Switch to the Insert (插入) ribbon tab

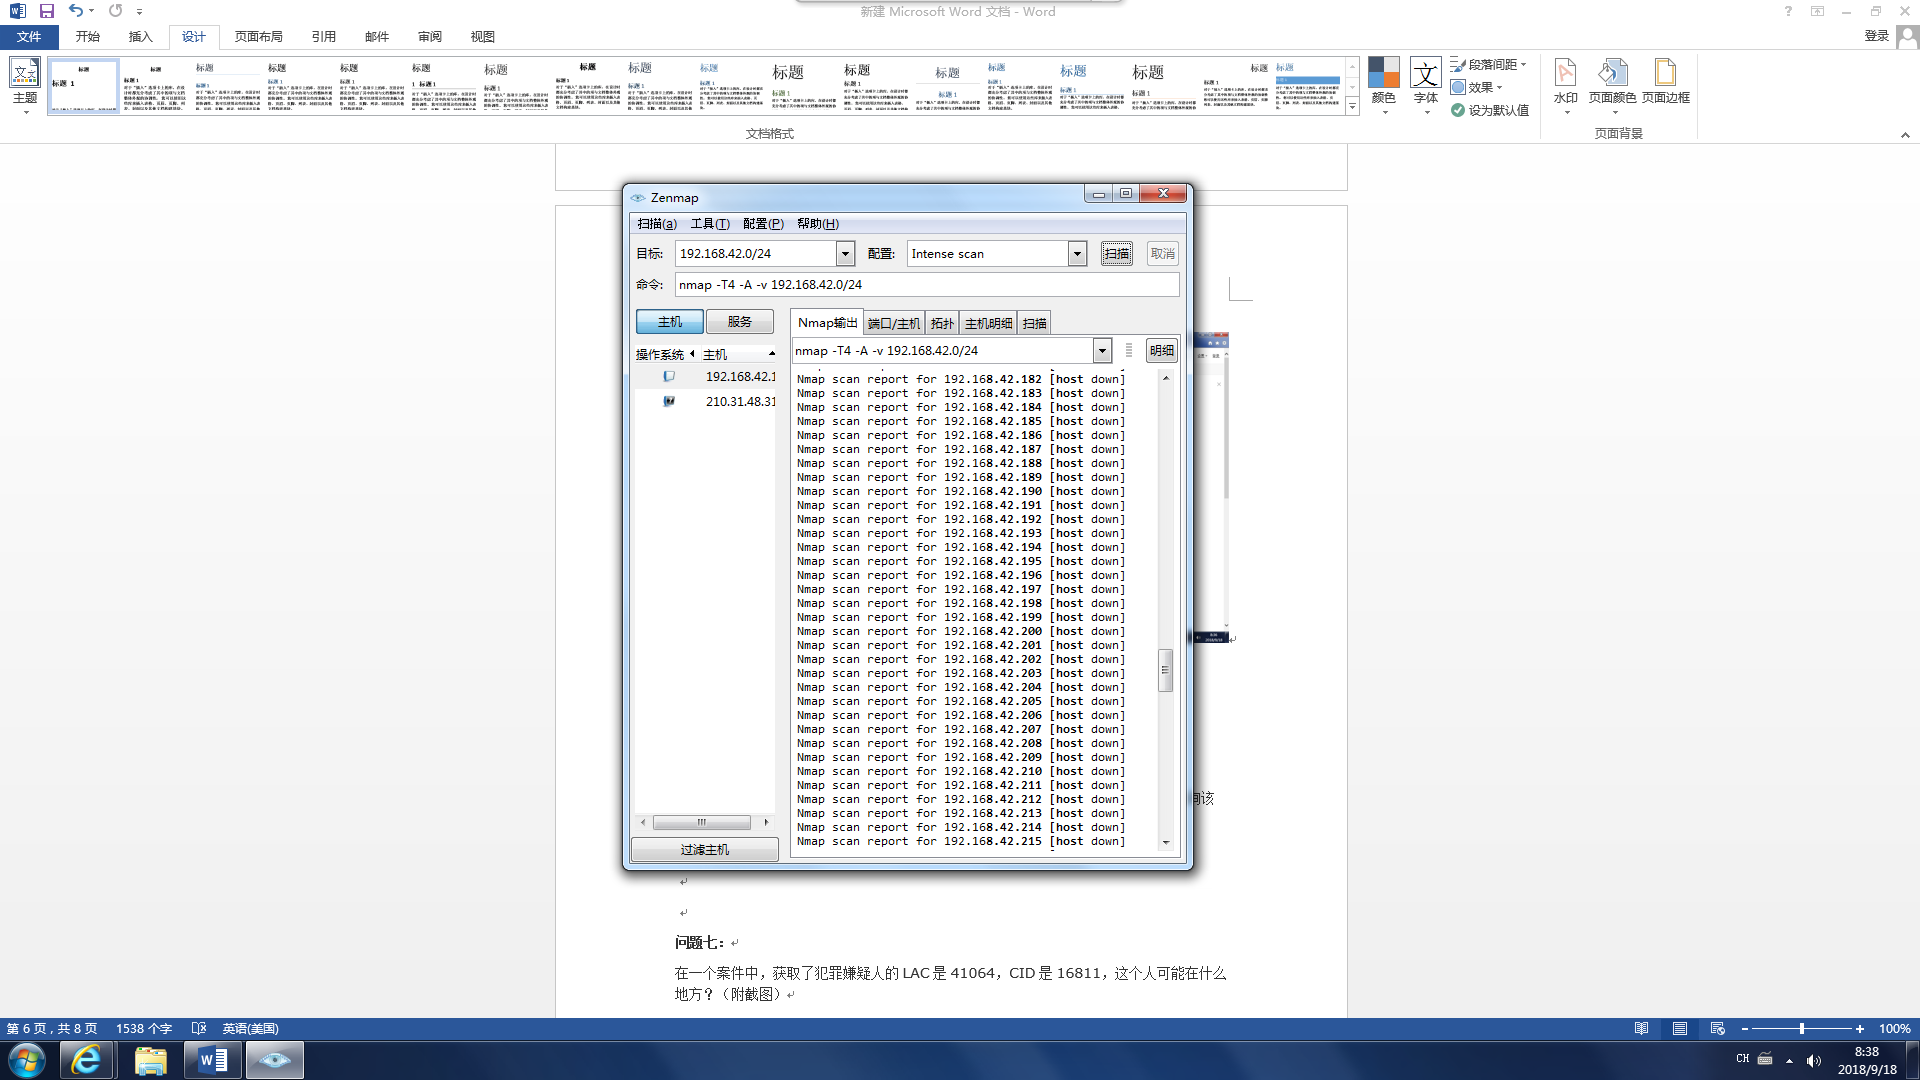(141, 36)
